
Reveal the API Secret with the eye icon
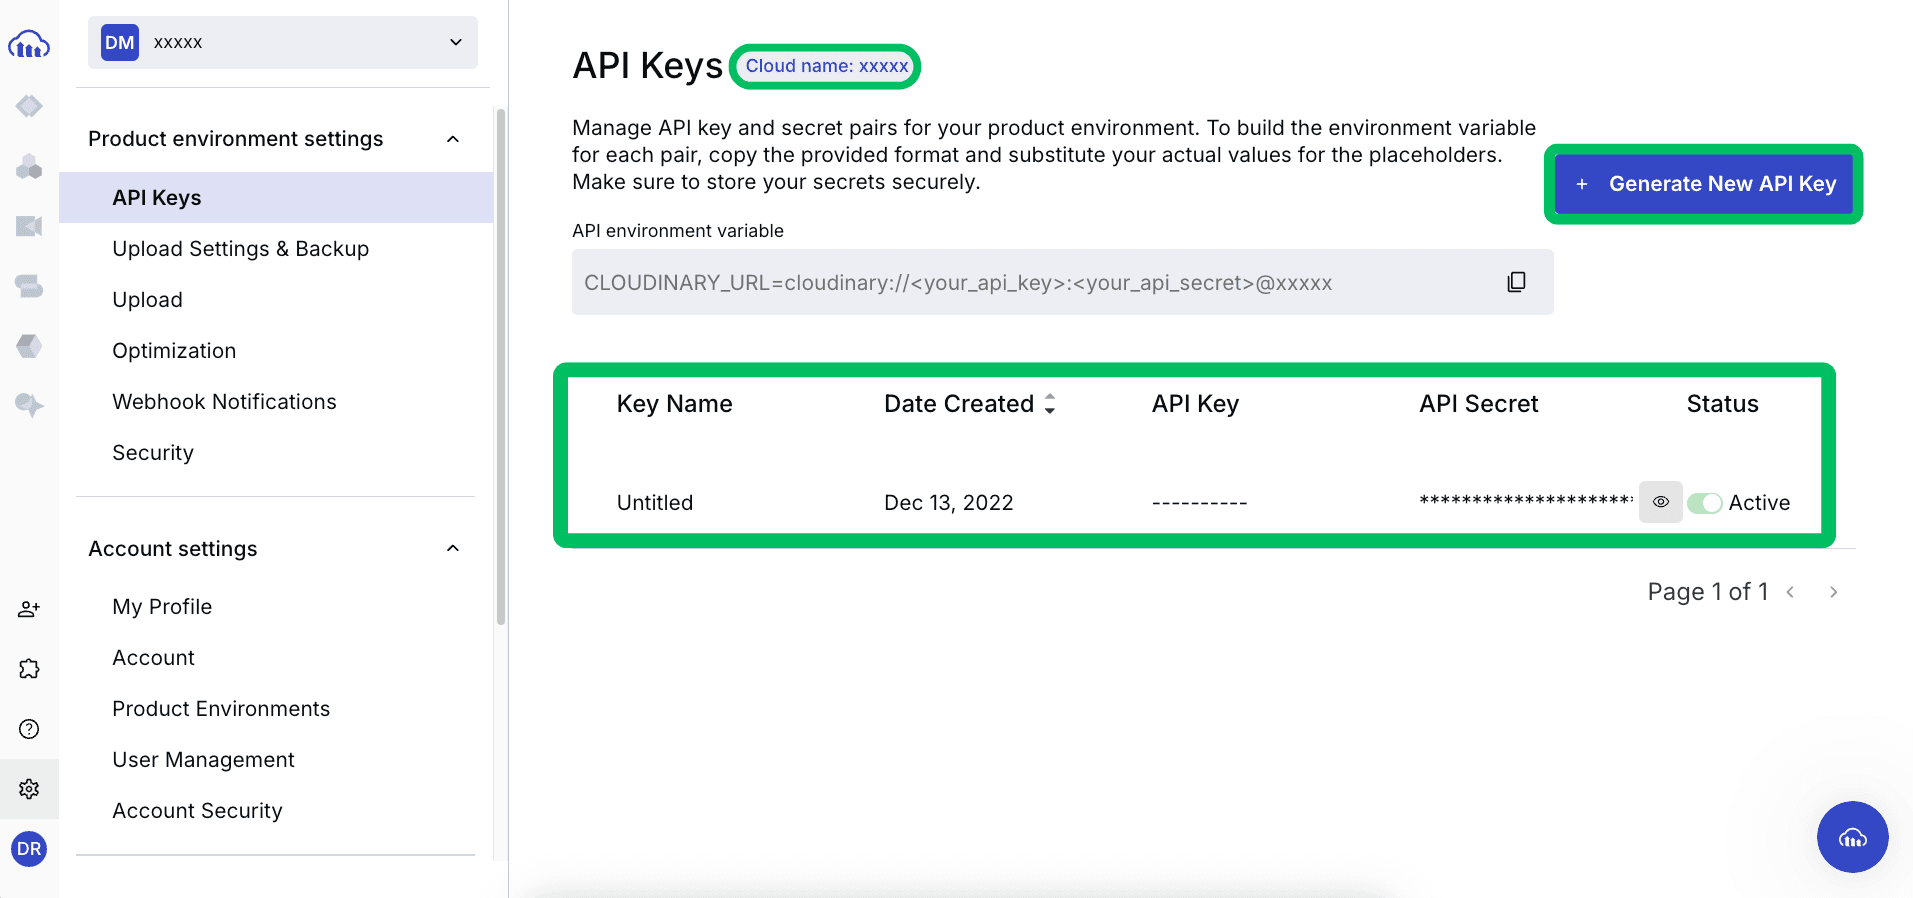(x=1660, y=503)
